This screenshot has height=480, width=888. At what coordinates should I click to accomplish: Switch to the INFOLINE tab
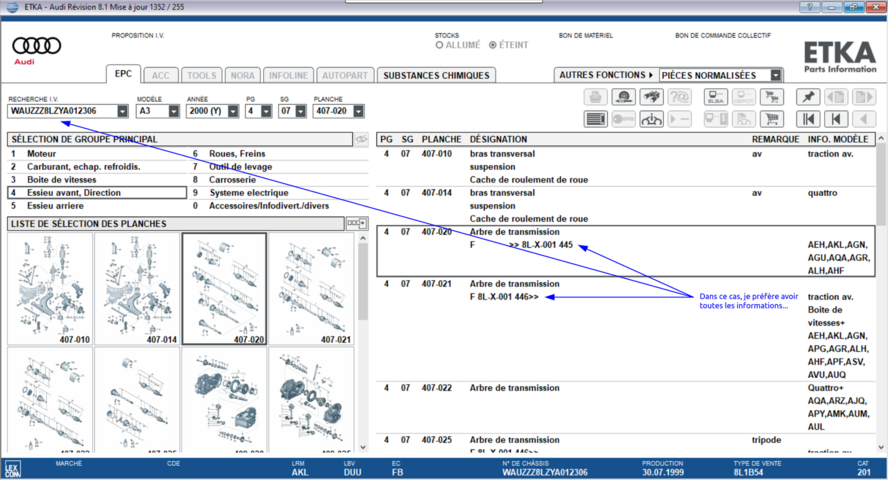288,75
